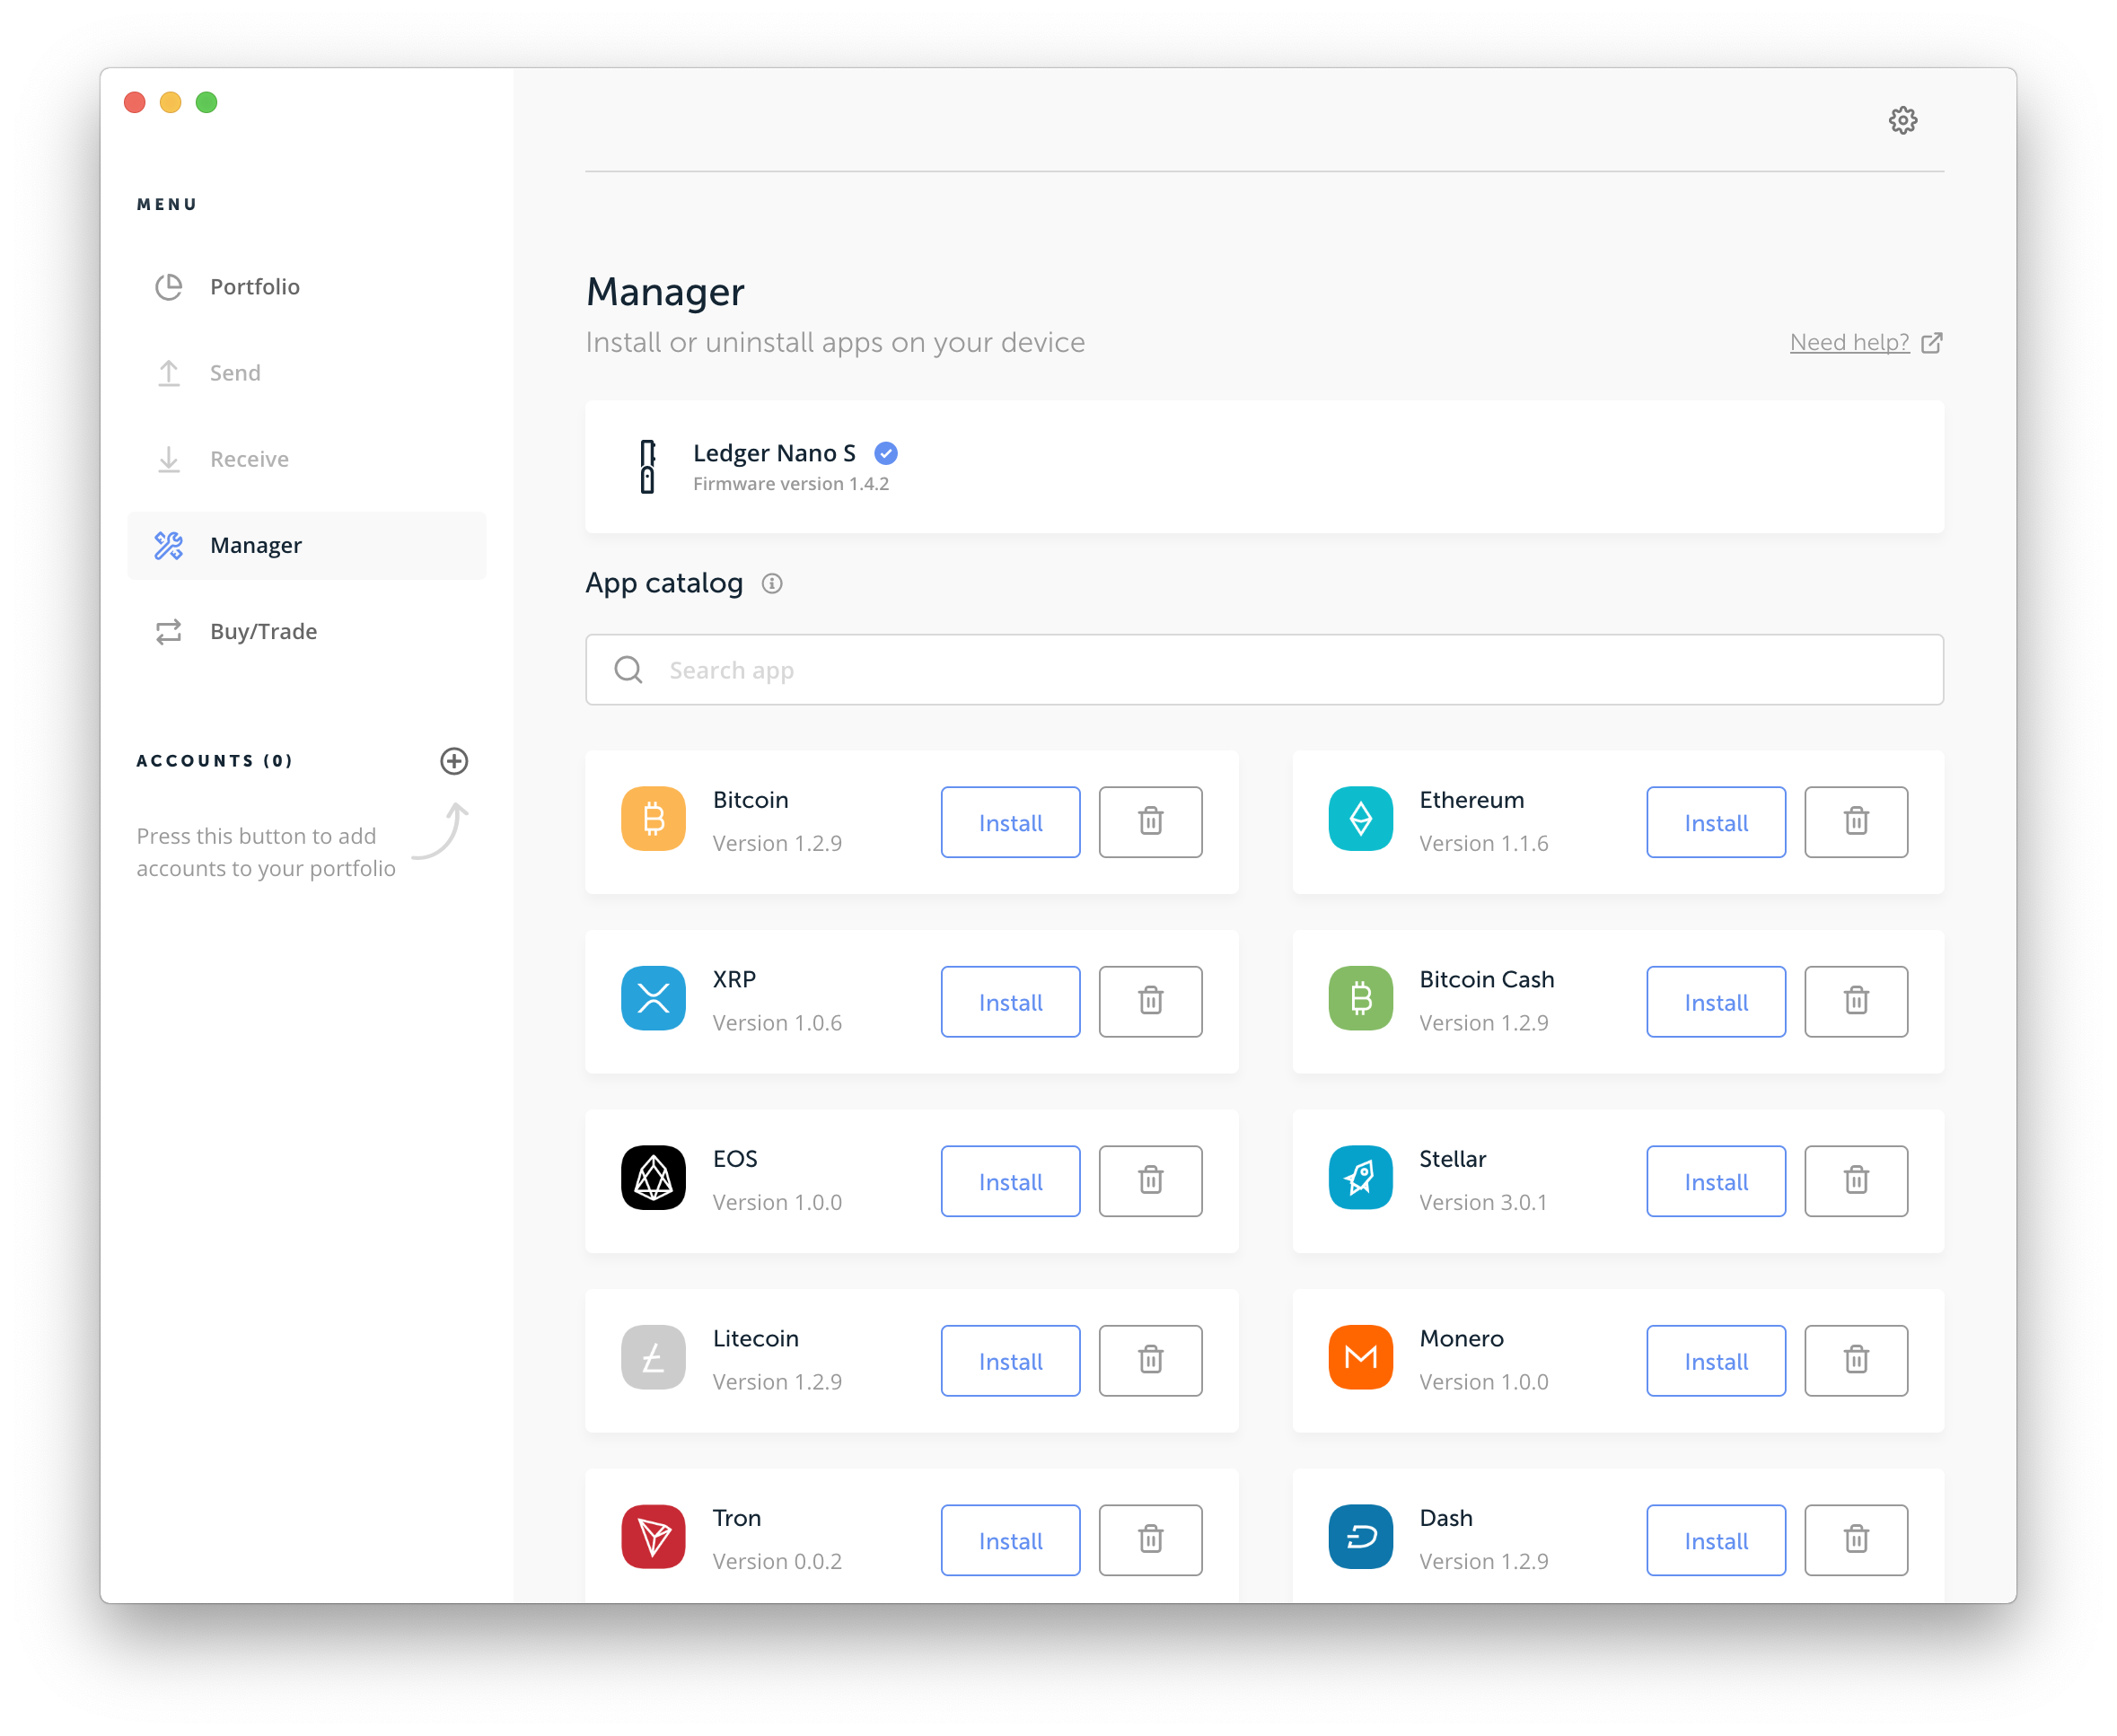The image size is (2117, 1736).
Task: Click the Receive download arrow icon
Action: click(x=168, y=459)
